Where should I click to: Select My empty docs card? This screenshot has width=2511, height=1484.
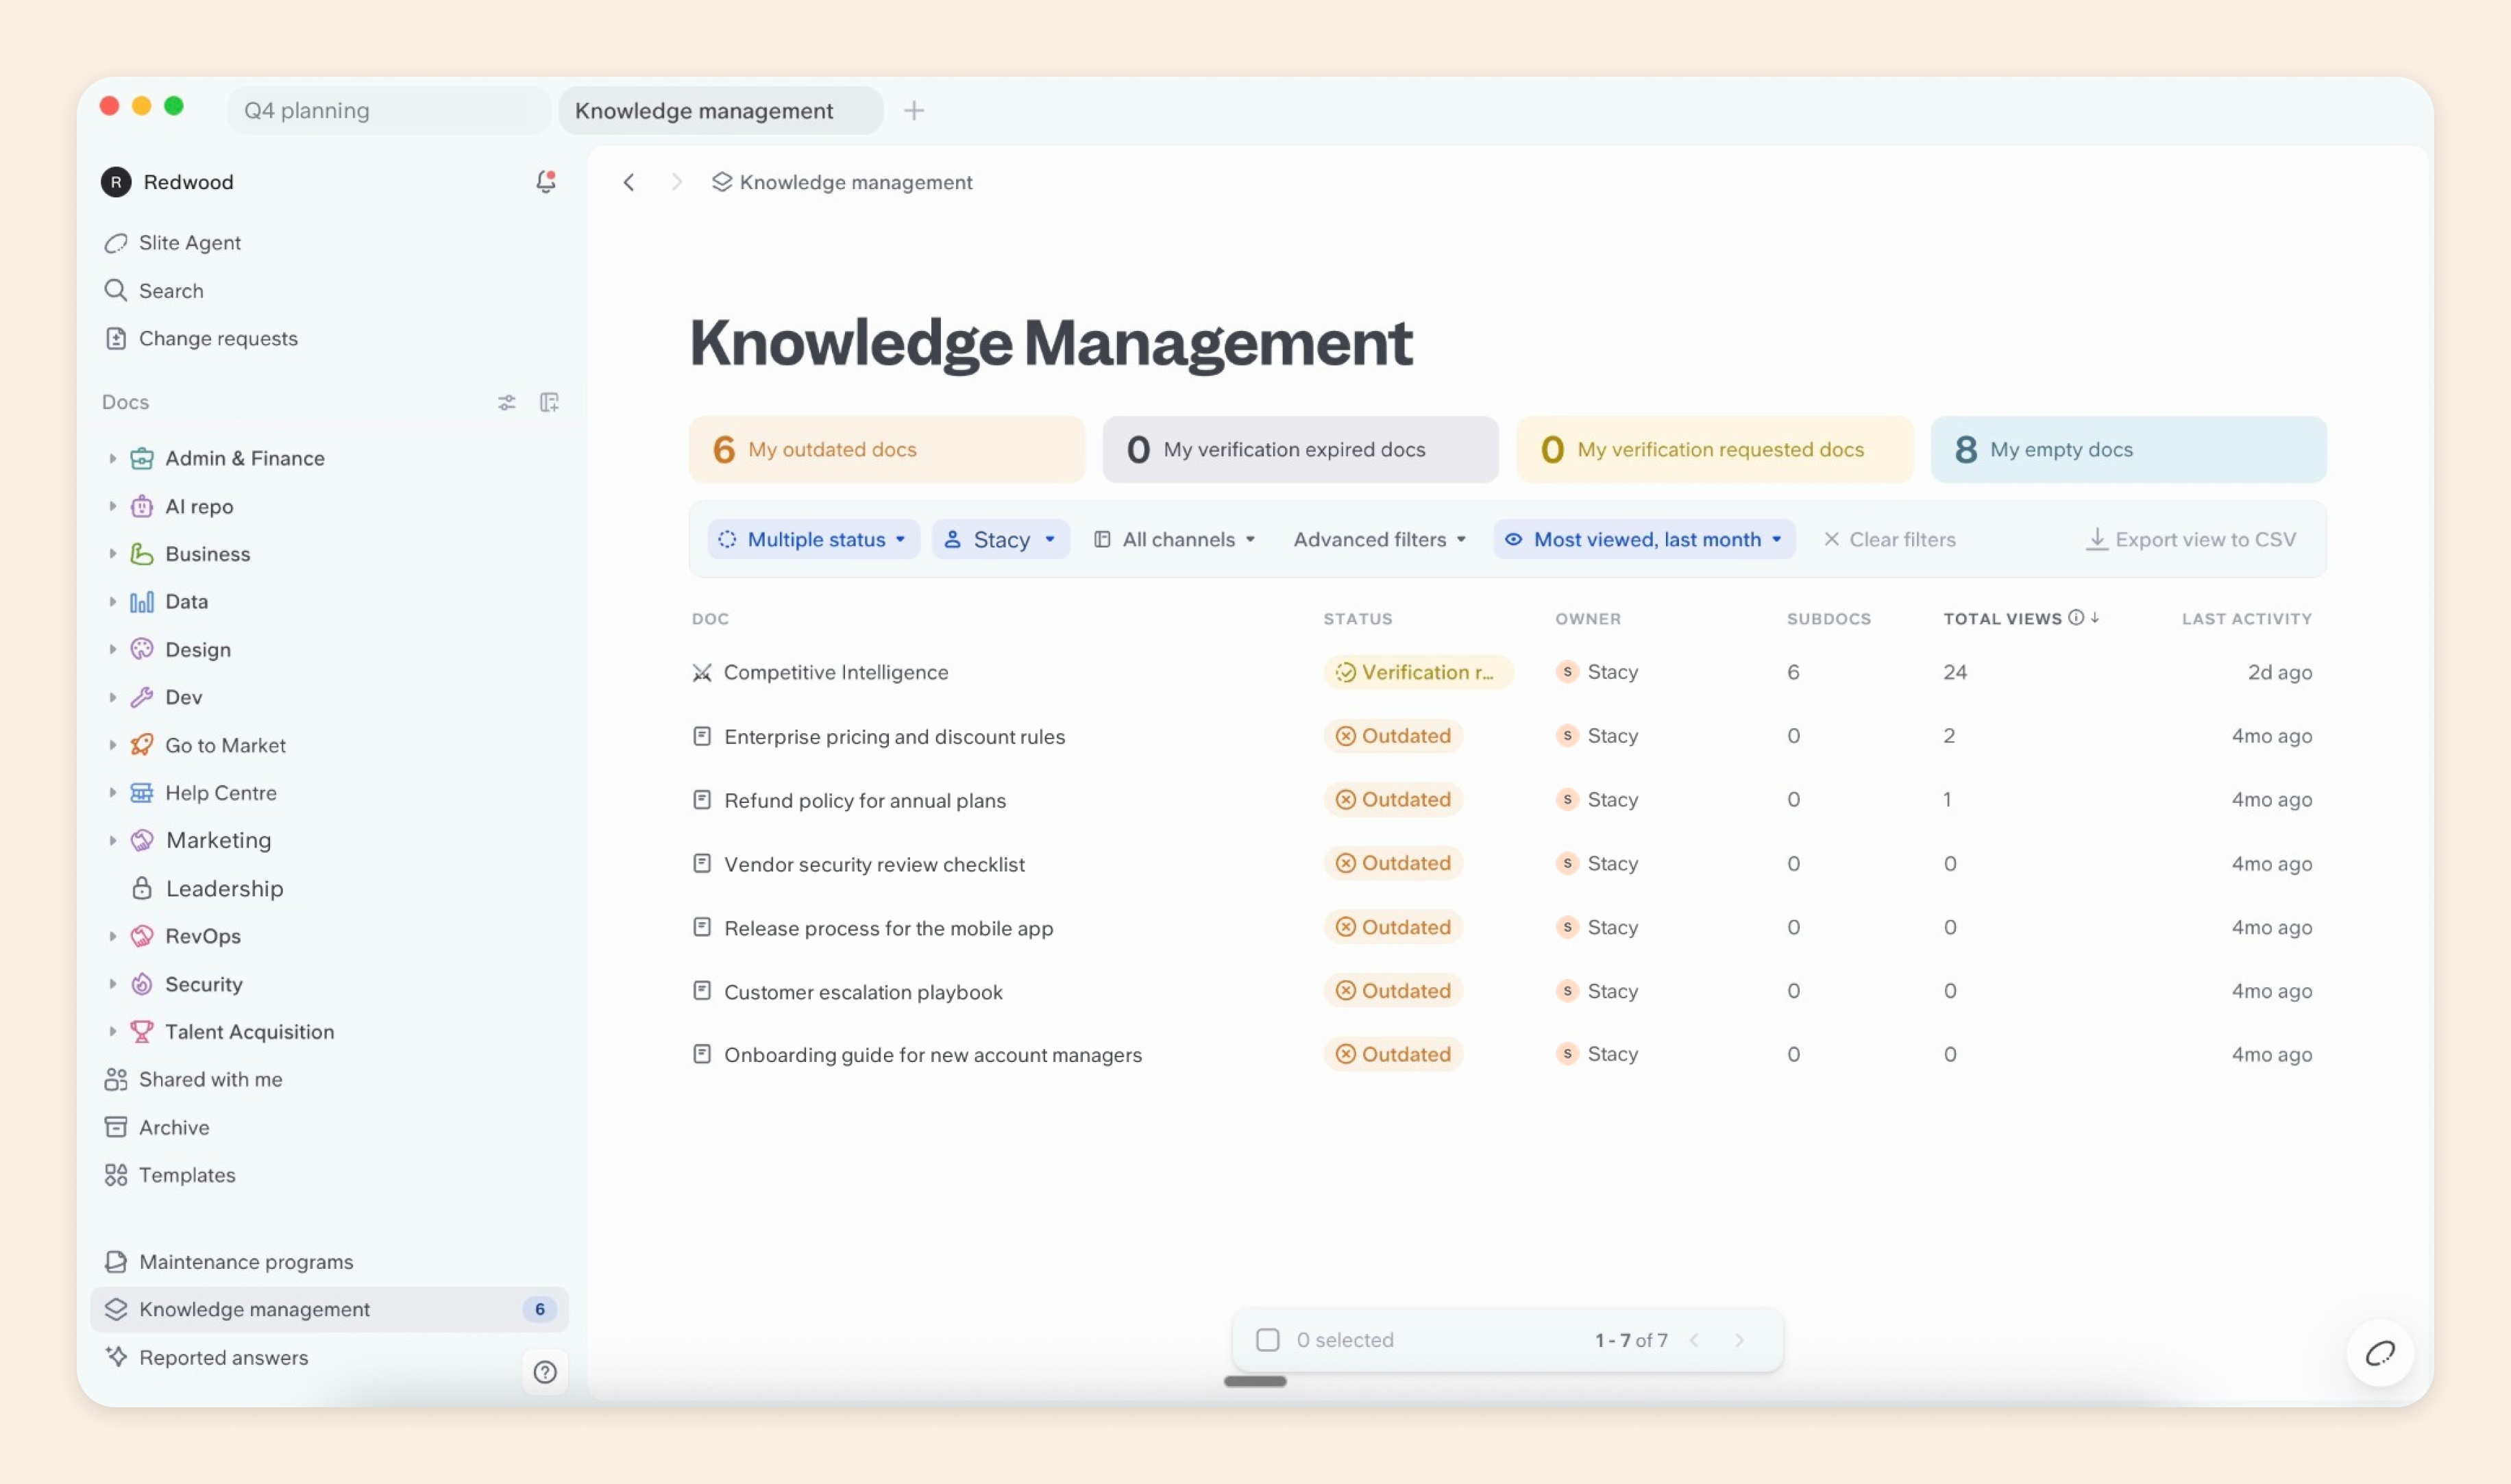click(2128, 449)
